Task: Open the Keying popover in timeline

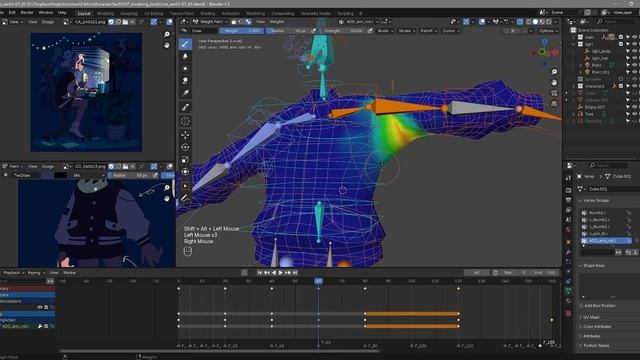Action: tap(36, 273)
